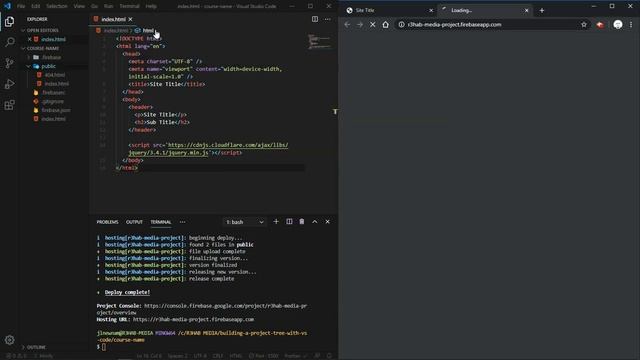Open the Run and Debug view
The height and width of the screenshot is (360, 640).
[x=9, y=84]
